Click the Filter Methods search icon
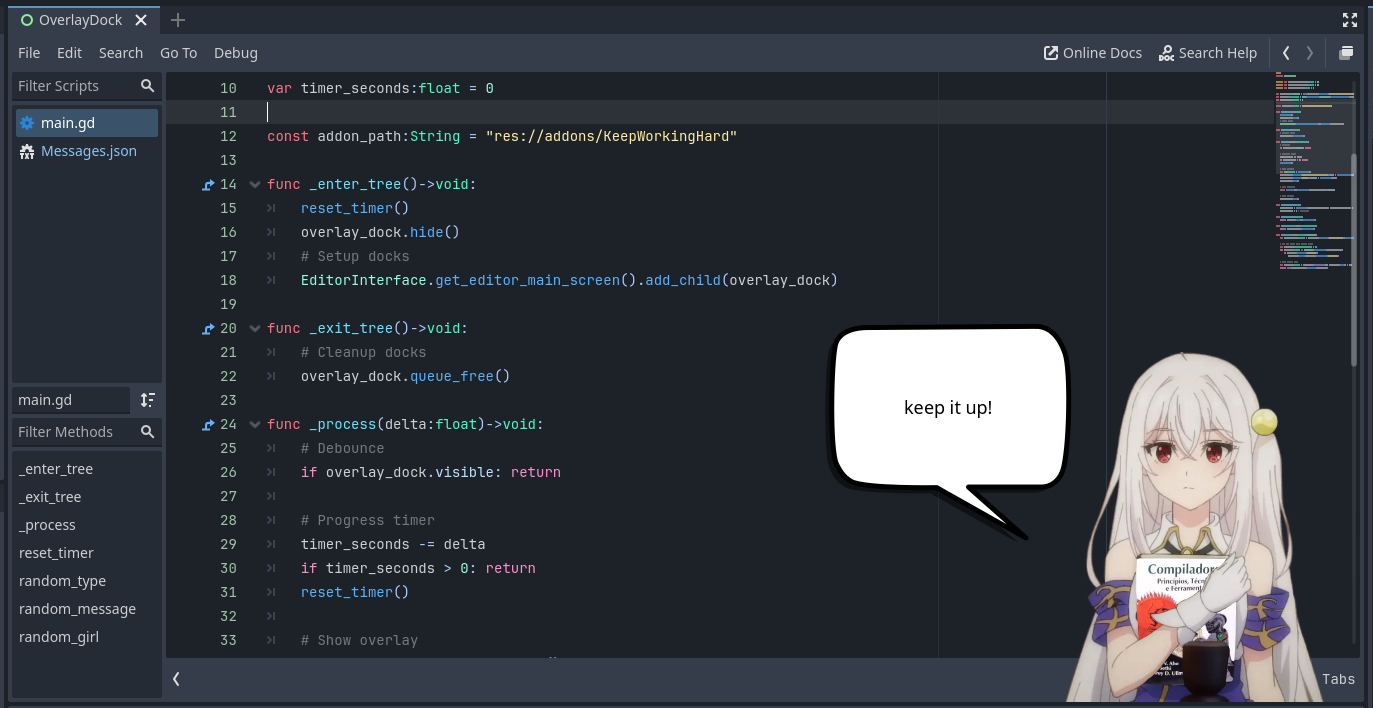Image resolution: width=1373 pixels, height=708 pixels. coord(148,432)
